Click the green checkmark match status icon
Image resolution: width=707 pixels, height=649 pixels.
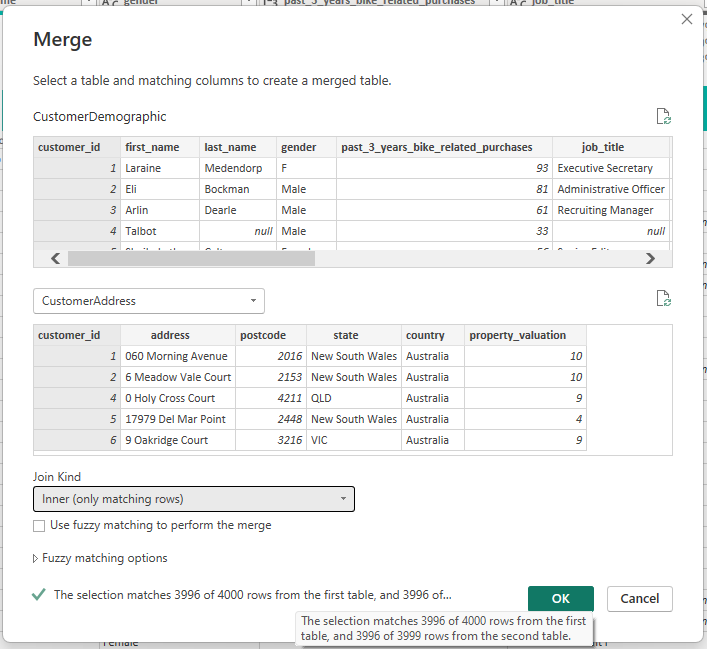[x=39, y=594]
